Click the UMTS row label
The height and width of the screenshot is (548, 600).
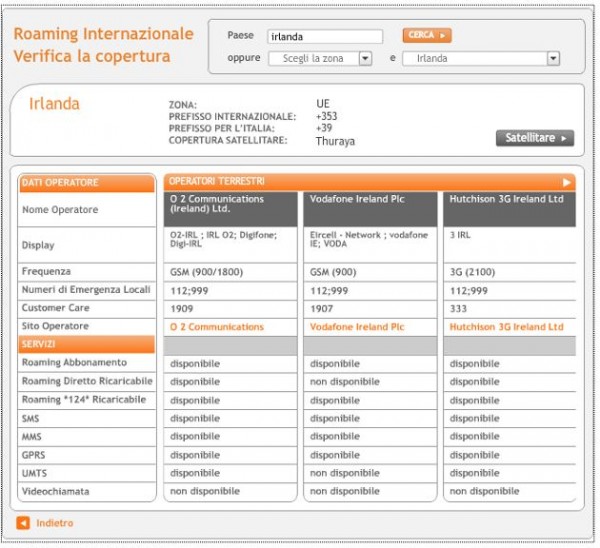pos(34,473)
